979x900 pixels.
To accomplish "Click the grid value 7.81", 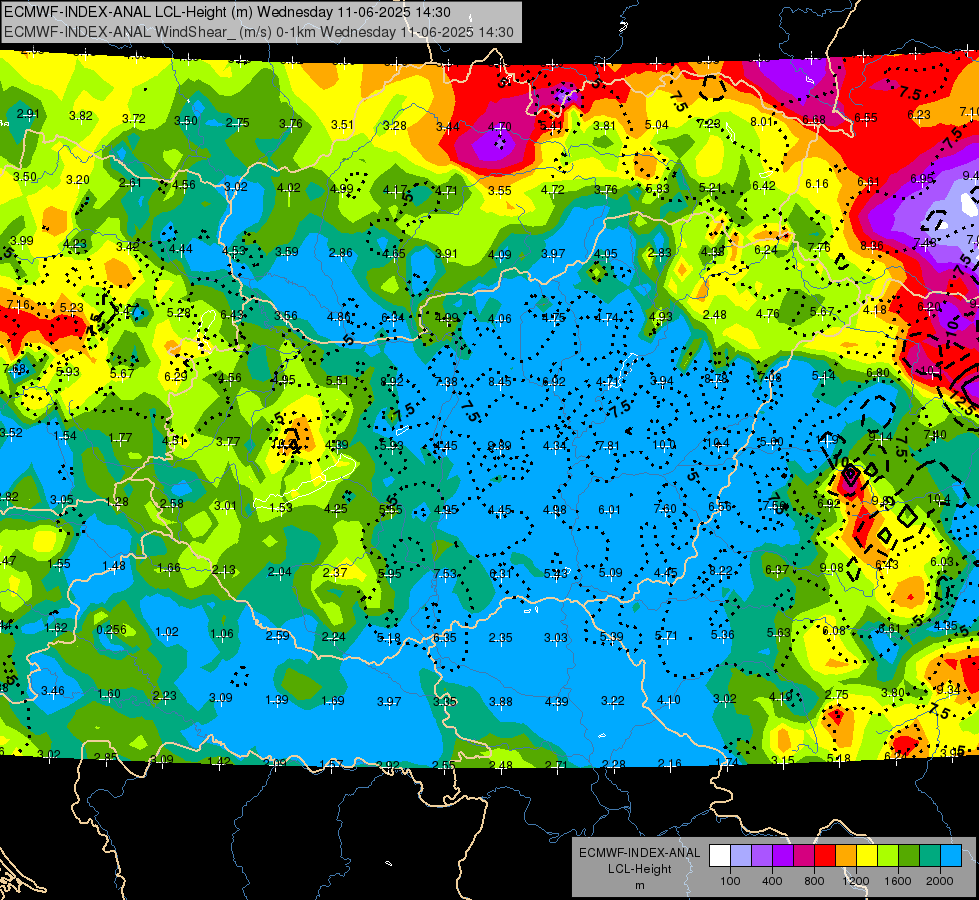I will tap(608, 445).
